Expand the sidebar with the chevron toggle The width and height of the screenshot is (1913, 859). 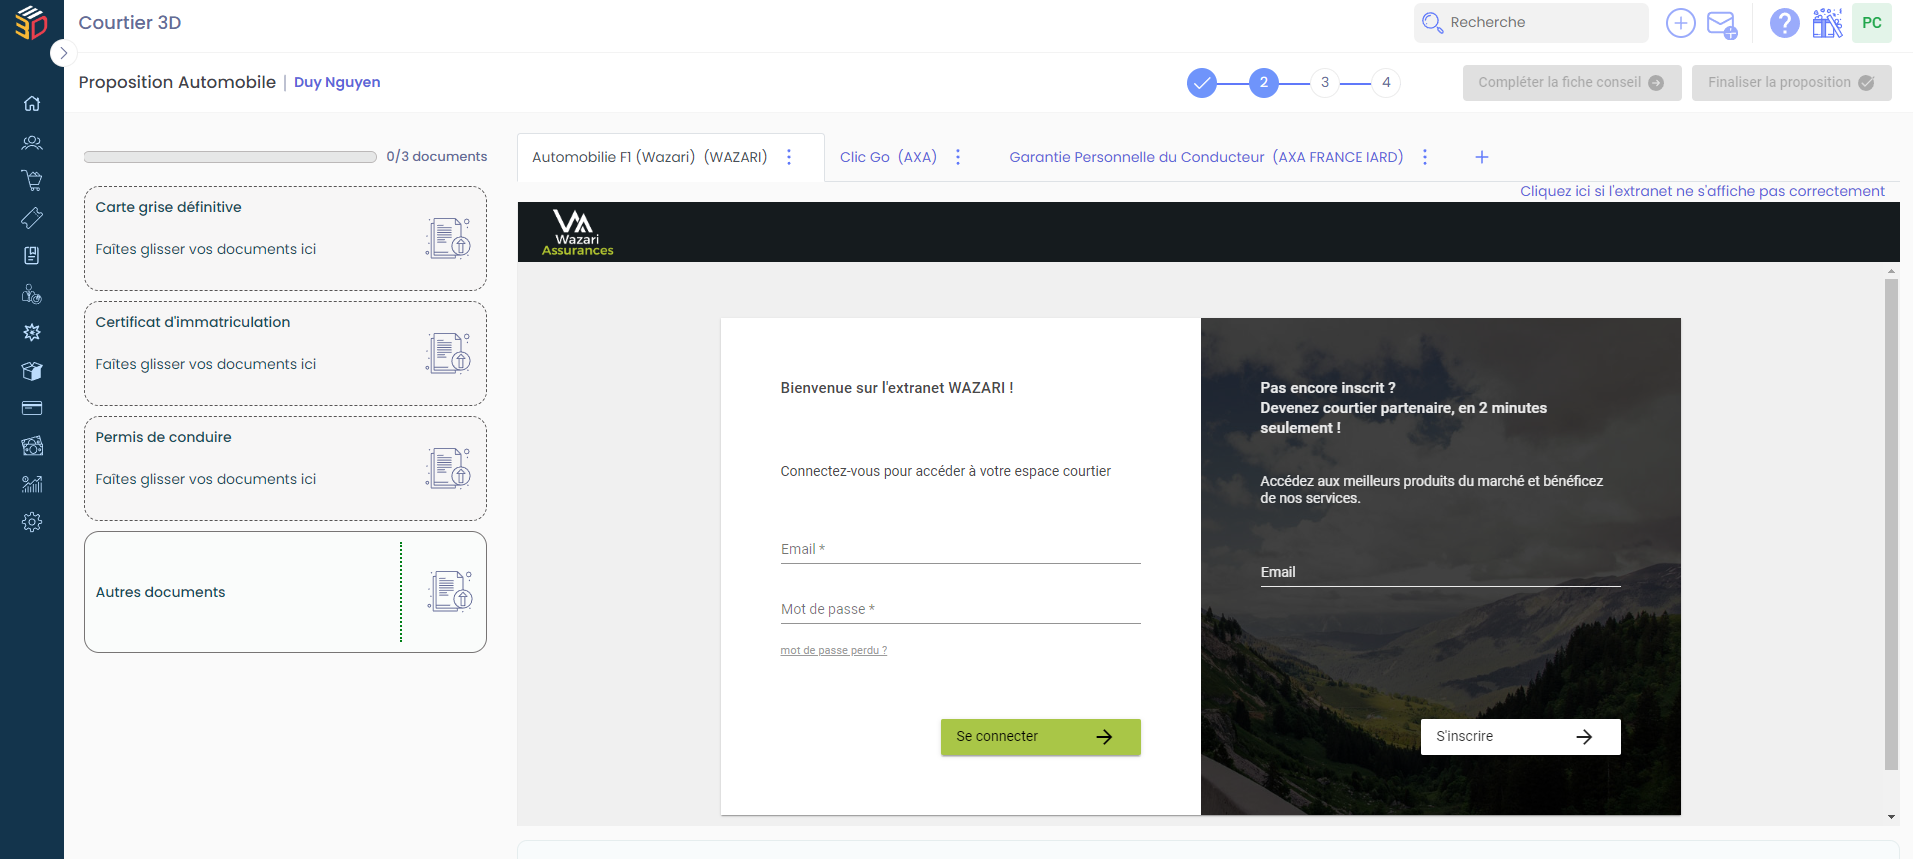coord(63,53)
